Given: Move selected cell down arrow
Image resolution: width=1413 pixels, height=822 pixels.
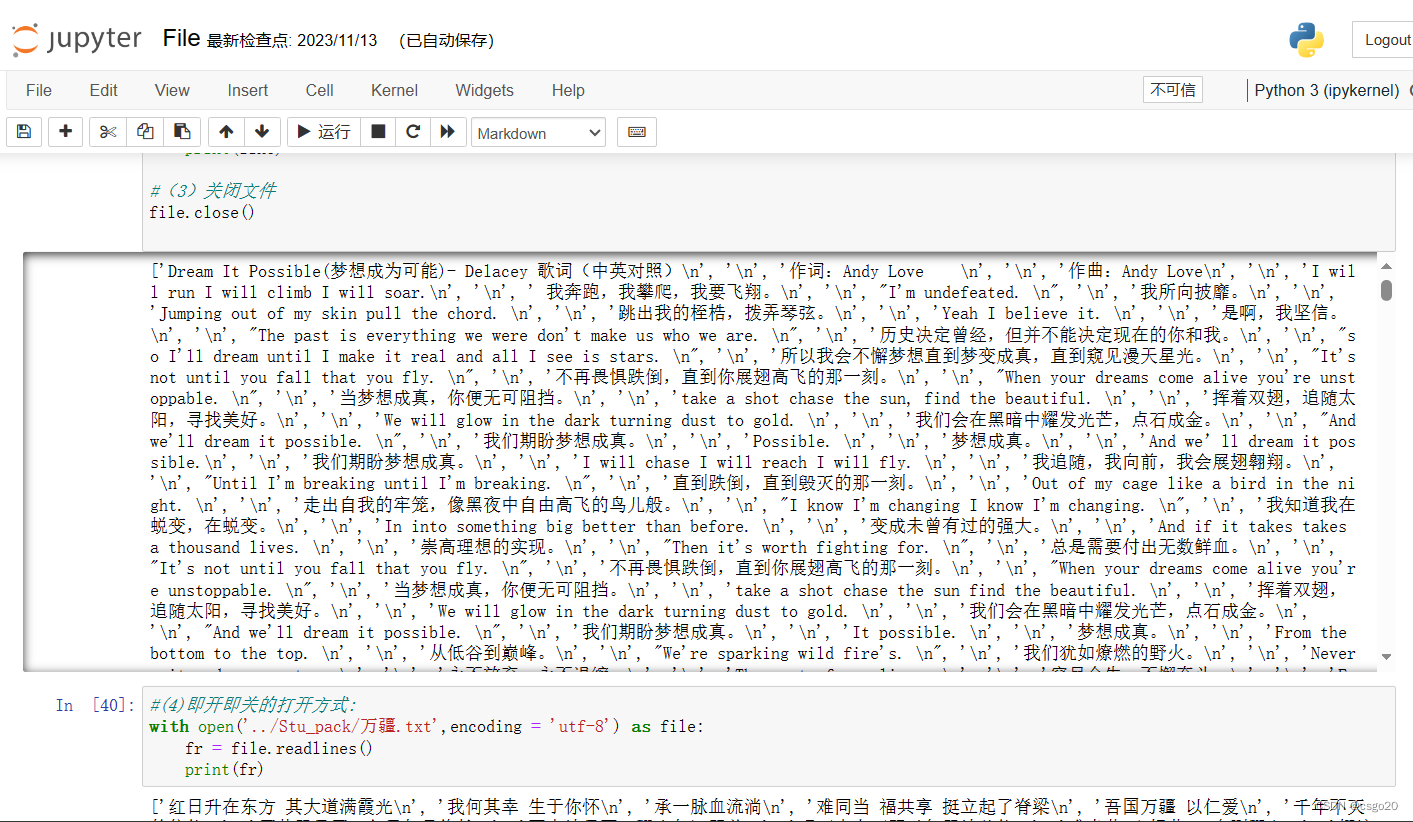Looking at the screenshot, I should 262,132.
